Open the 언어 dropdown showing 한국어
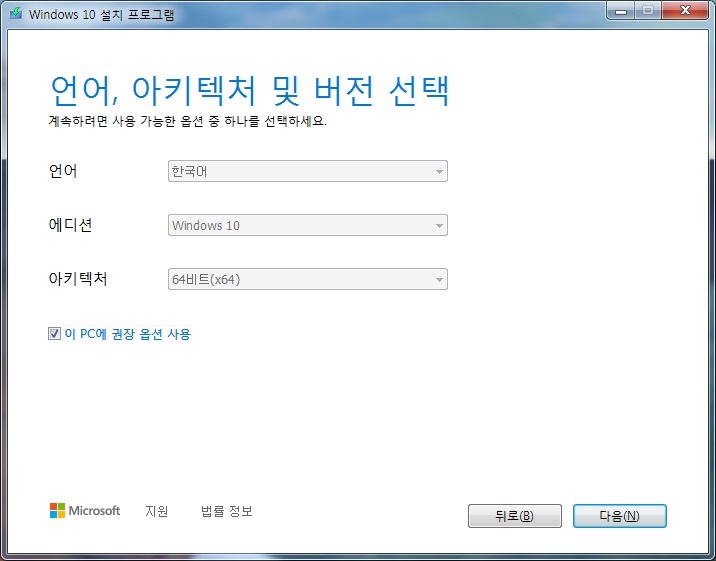 (308, 171)
